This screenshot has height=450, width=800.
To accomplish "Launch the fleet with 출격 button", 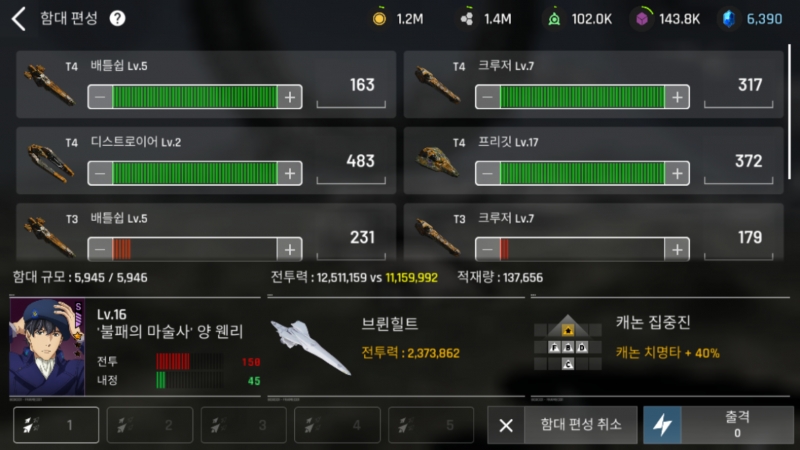I will pyautogui.click(x=718, y=425).
